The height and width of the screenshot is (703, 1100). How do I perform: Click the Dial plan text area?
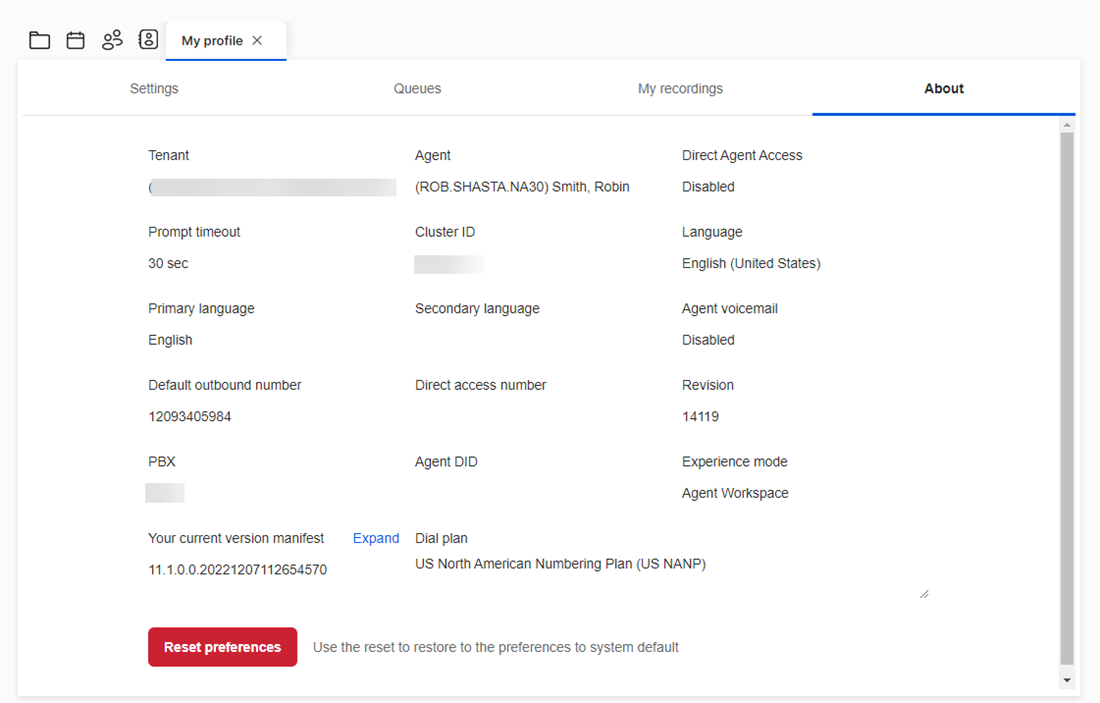tap(672, 576)
